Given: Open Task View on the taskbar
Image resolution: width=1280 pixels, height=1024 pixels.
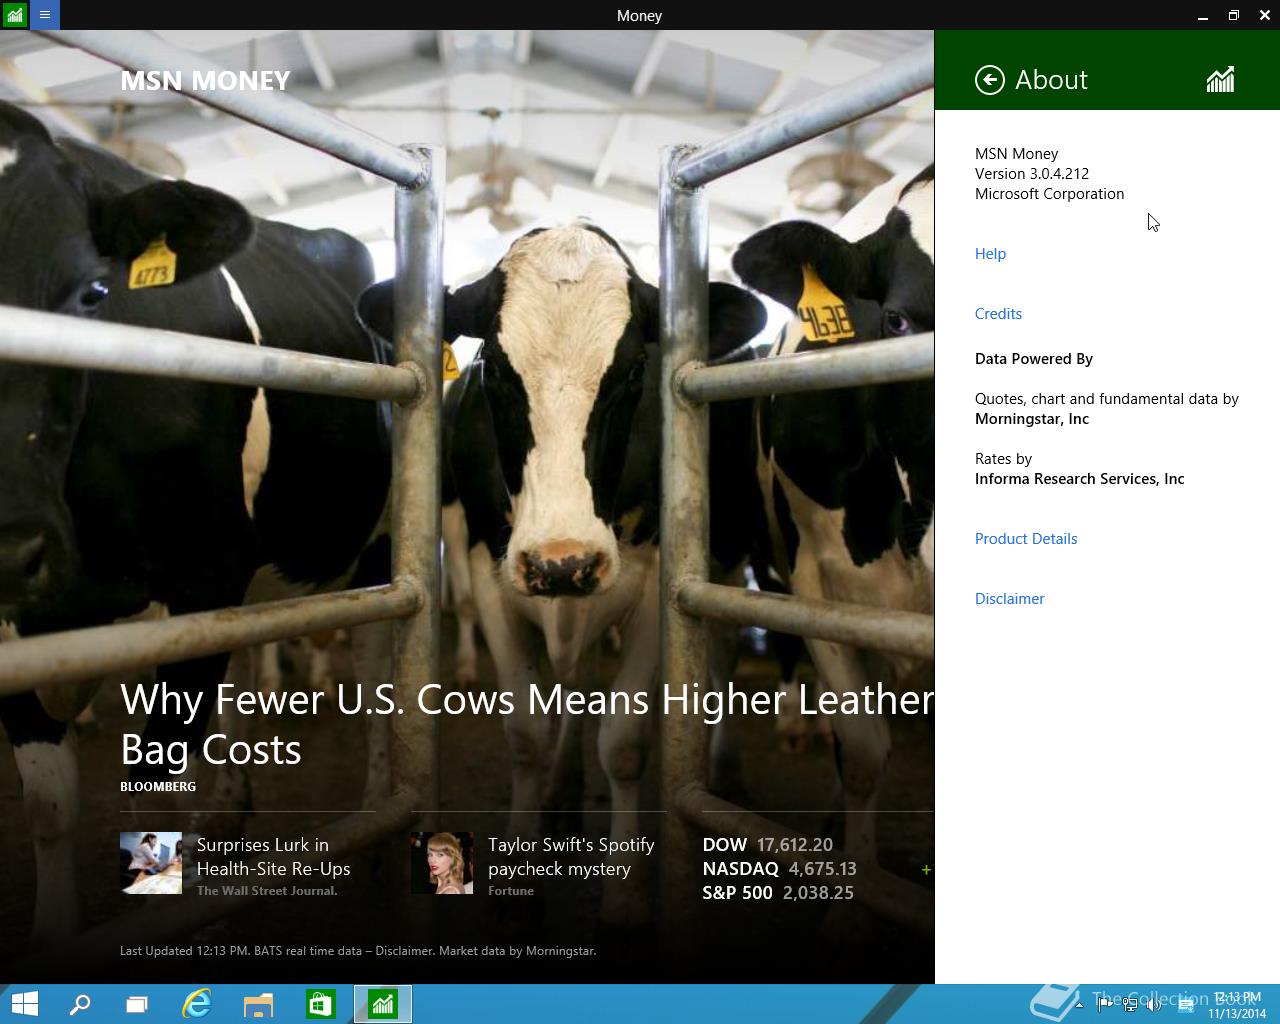Looking at the screenshot, I should pos(137,1004).
